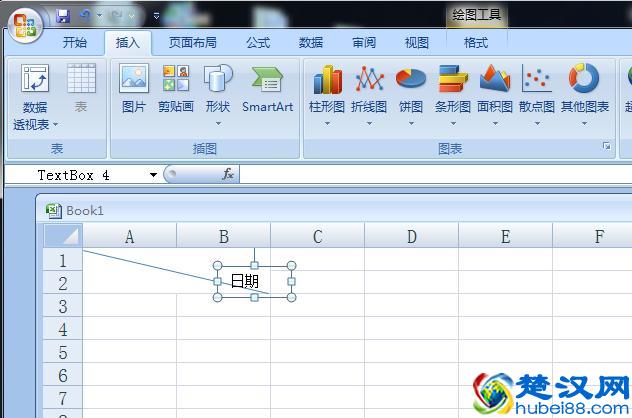Image resolution: width=632 pixels, height=418 pixels.
Task: Select column F header
Action: pos(592,236)
